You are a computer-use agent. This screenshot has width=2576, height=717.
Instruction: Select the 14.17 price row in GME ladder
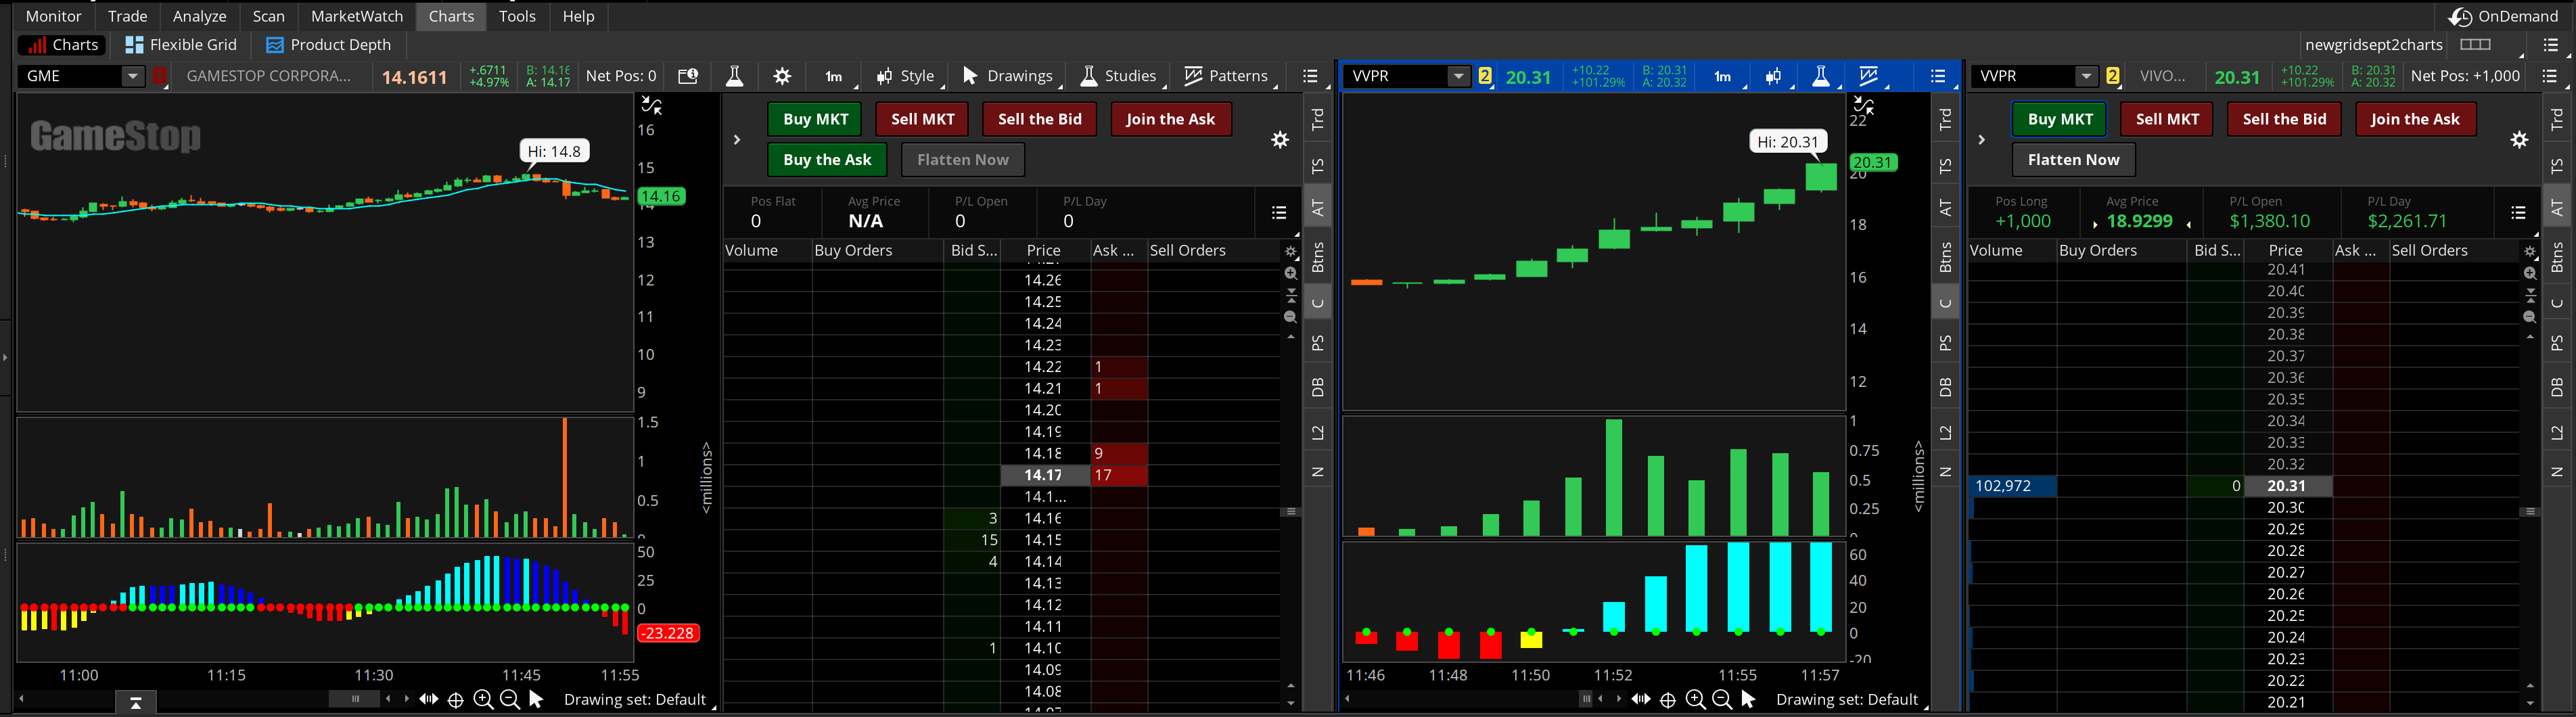[x=1043, y=475]
